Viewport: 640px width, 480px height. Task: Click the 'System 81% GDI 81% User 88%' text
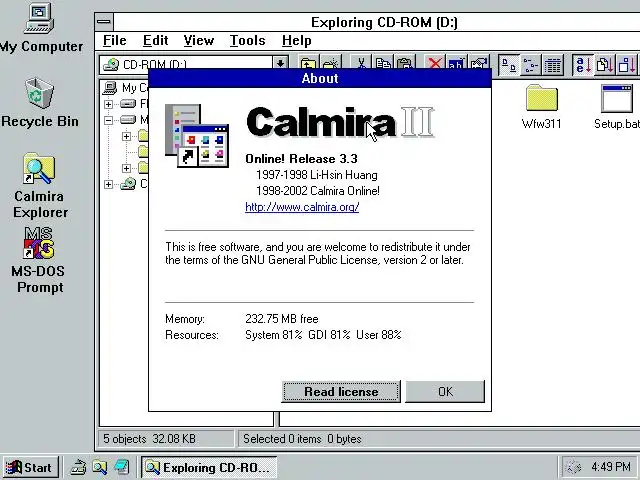coord(323,335)
